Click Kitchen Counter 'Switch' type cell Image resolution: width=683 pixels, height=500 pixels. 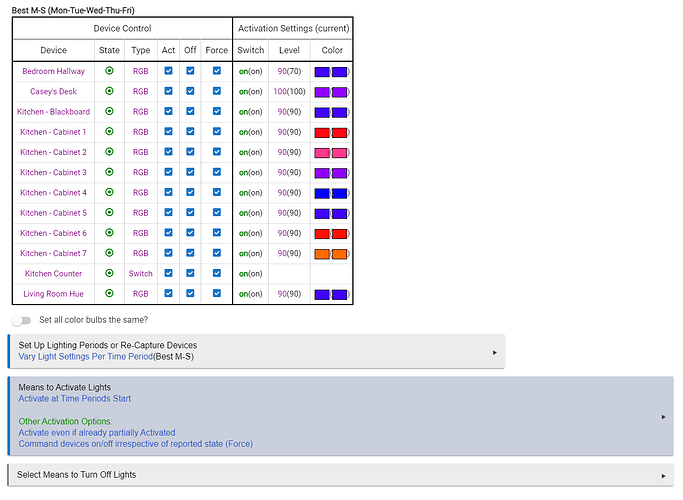pos(141,274)
